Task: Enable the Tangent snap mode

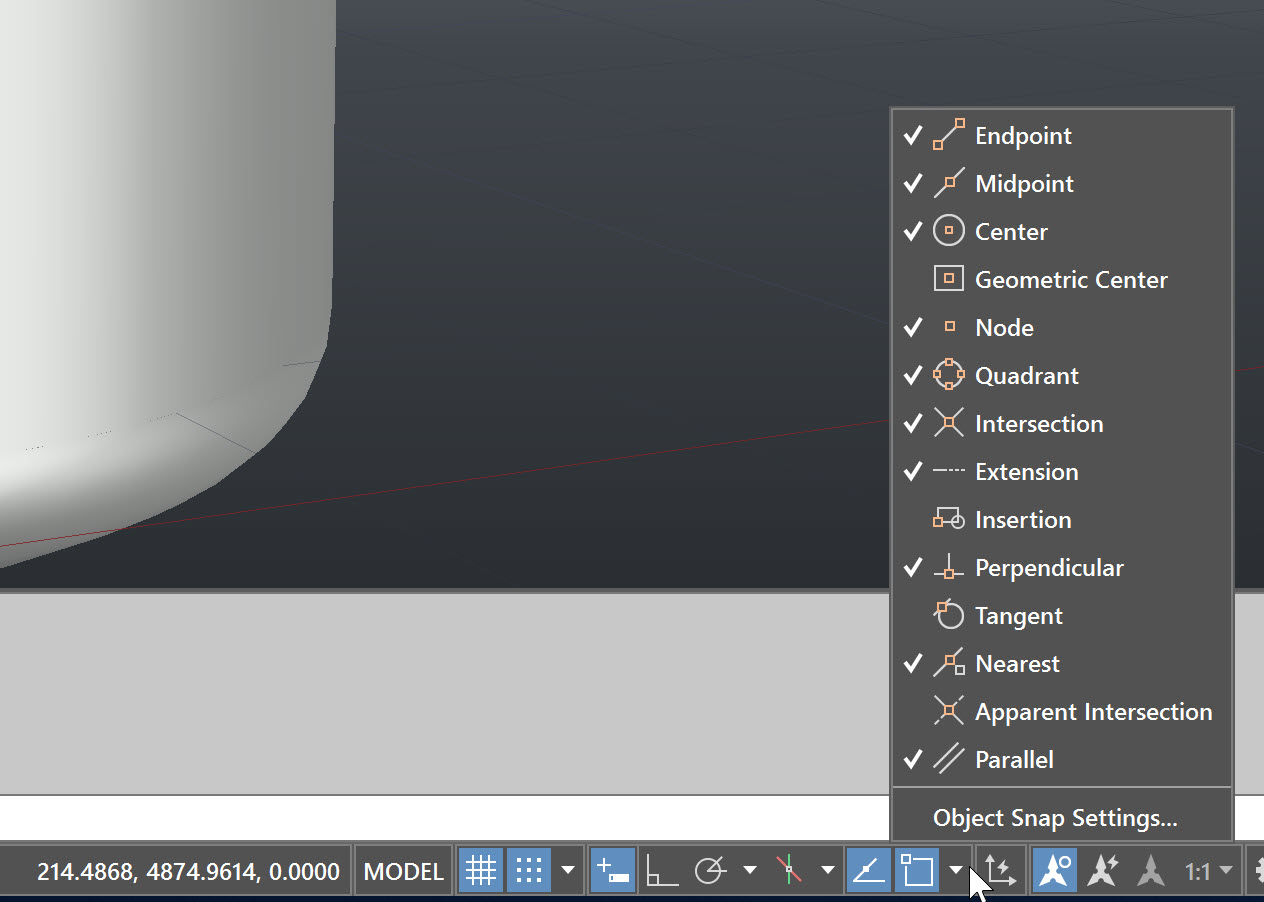Action: 1018,615
